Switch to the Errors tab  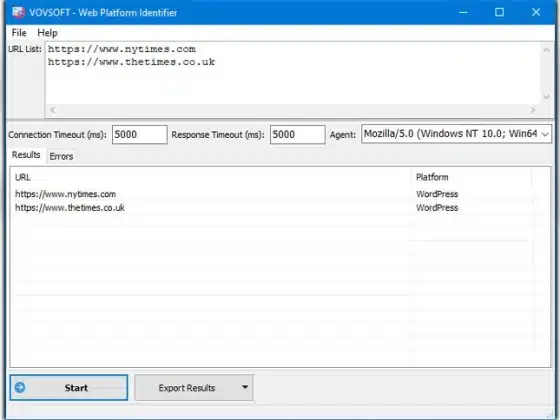(x=61, y=156)
